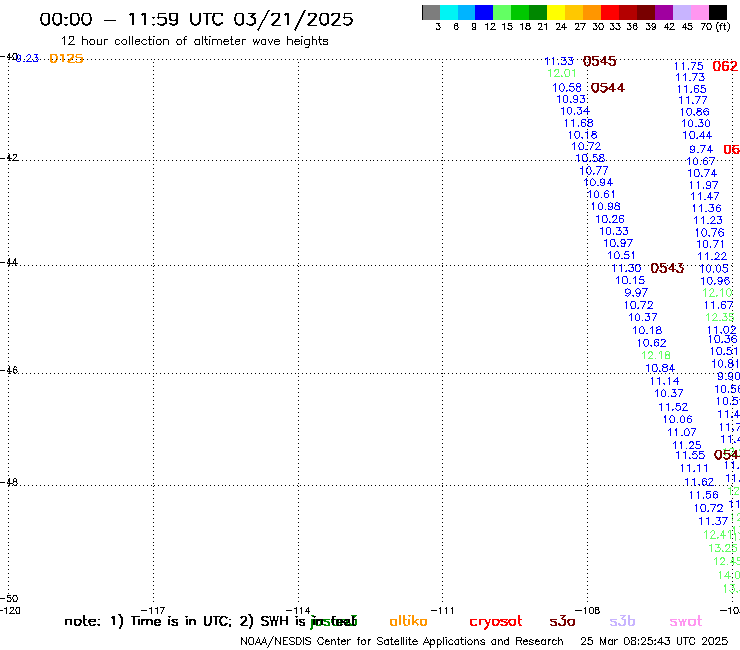Viewport: 740px width, 650px height.
Task: Select the wave height value 11.07
Action: (681, 432)
